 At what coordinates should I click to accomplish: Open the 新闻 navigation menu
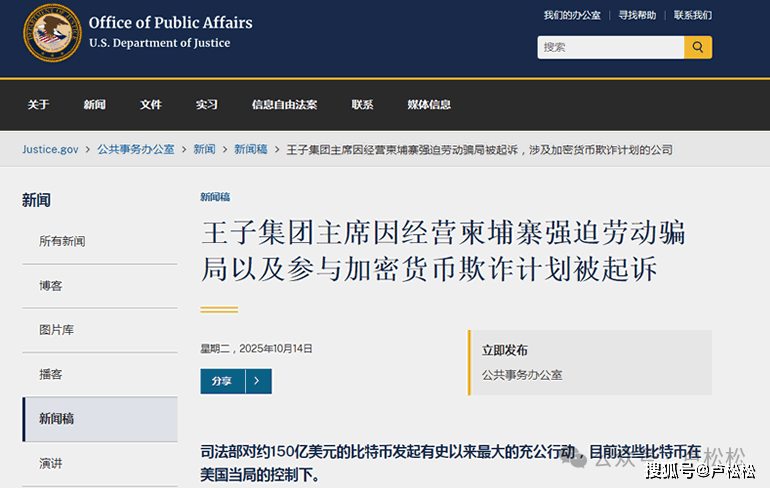pyautogui.click(x=94, y=105)
